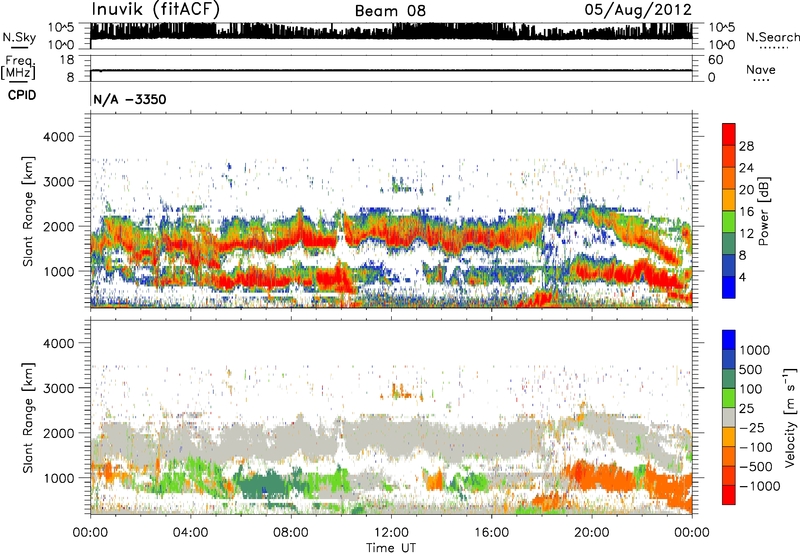
Task: Click the red segment of Power colorbar
Action: point(729,134)
